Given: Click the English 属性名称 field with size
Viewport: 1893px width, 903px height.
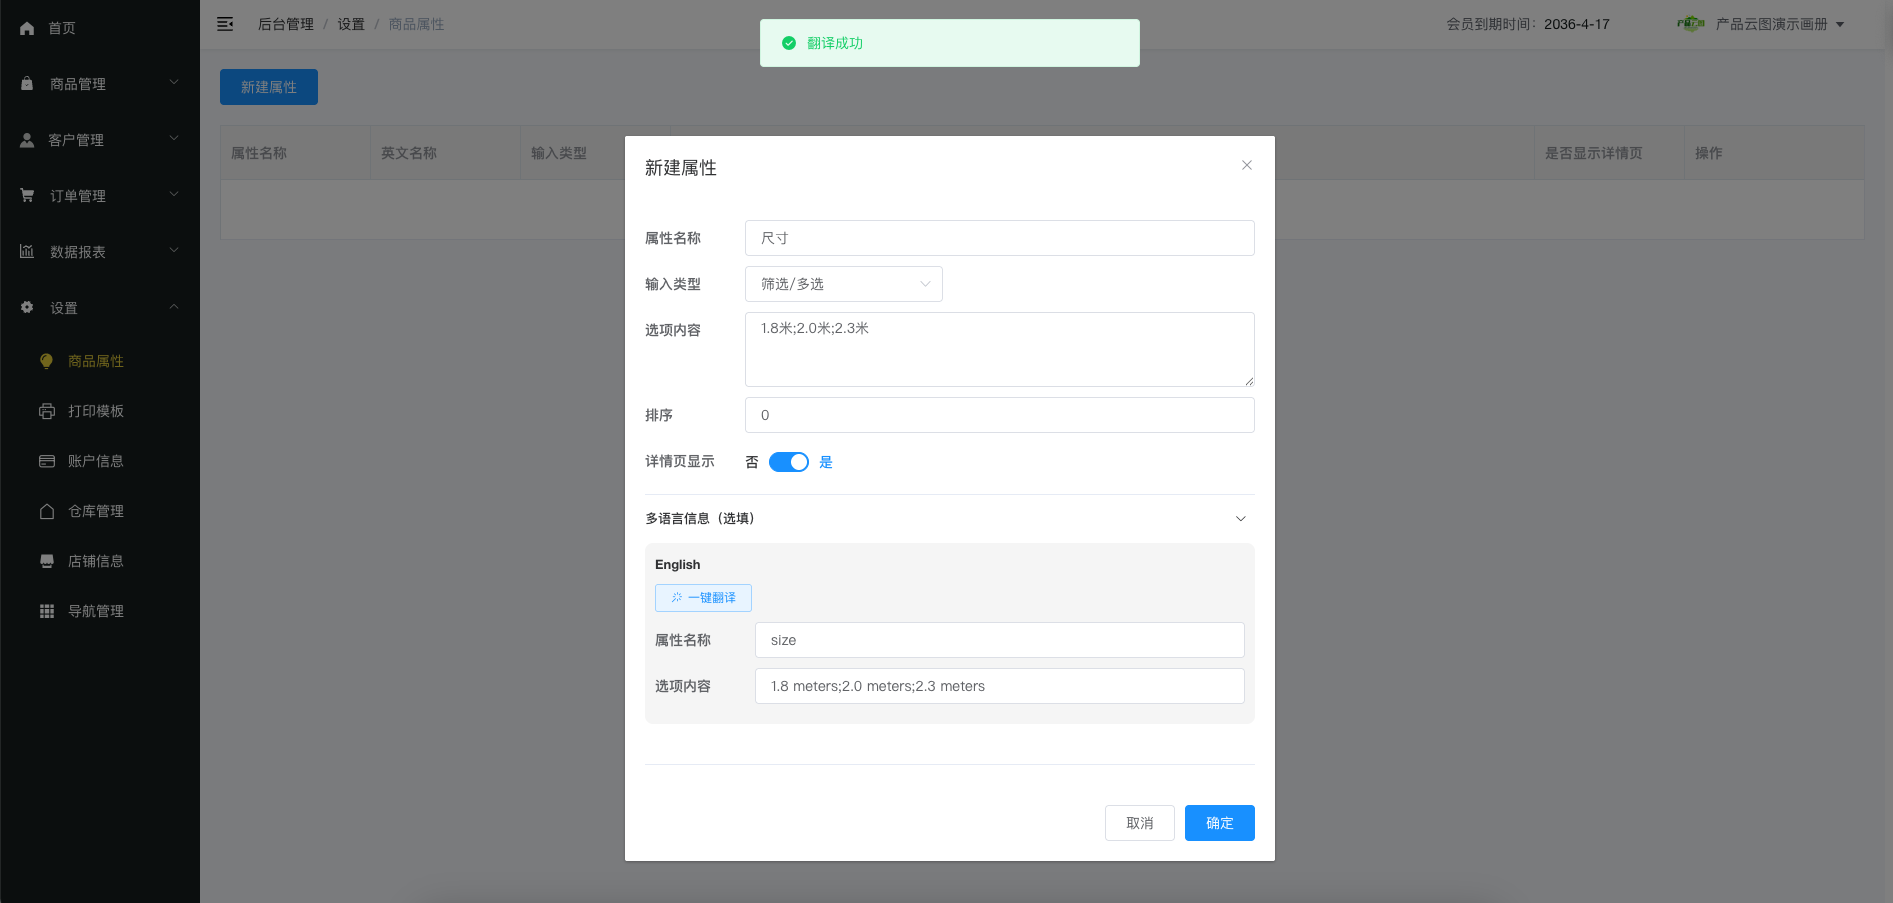Looking at the screenshot, I should point(1000,640).
